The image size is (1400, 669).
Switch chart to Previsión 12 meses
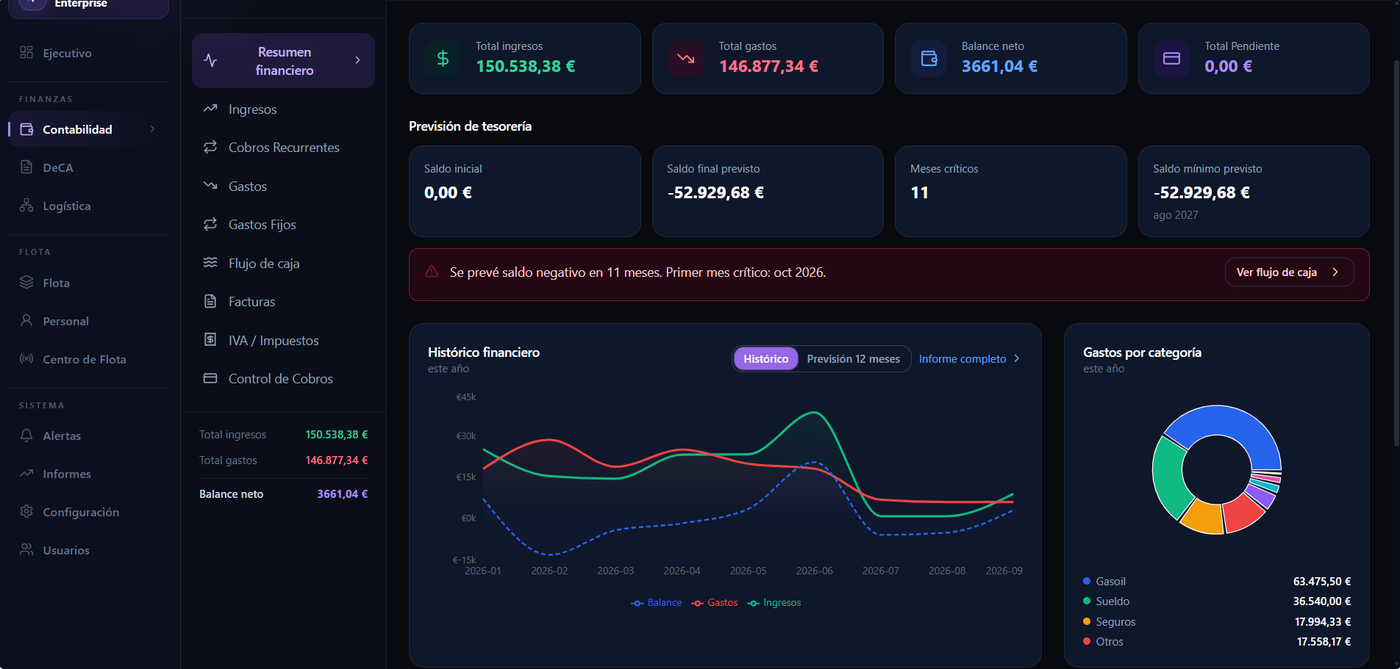pyautogui.click(x=853, y=359)
